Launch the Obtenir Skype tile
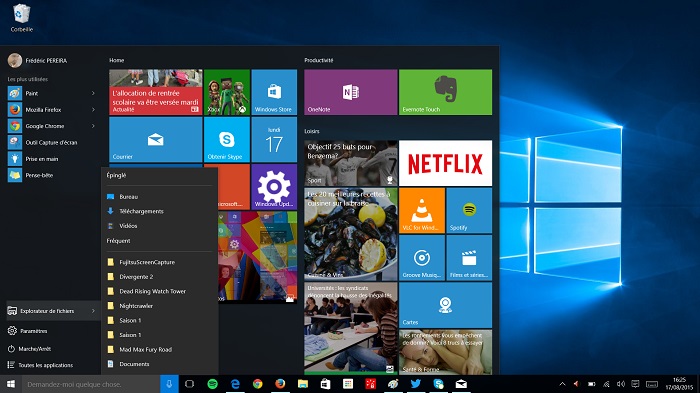 point(227,139)
